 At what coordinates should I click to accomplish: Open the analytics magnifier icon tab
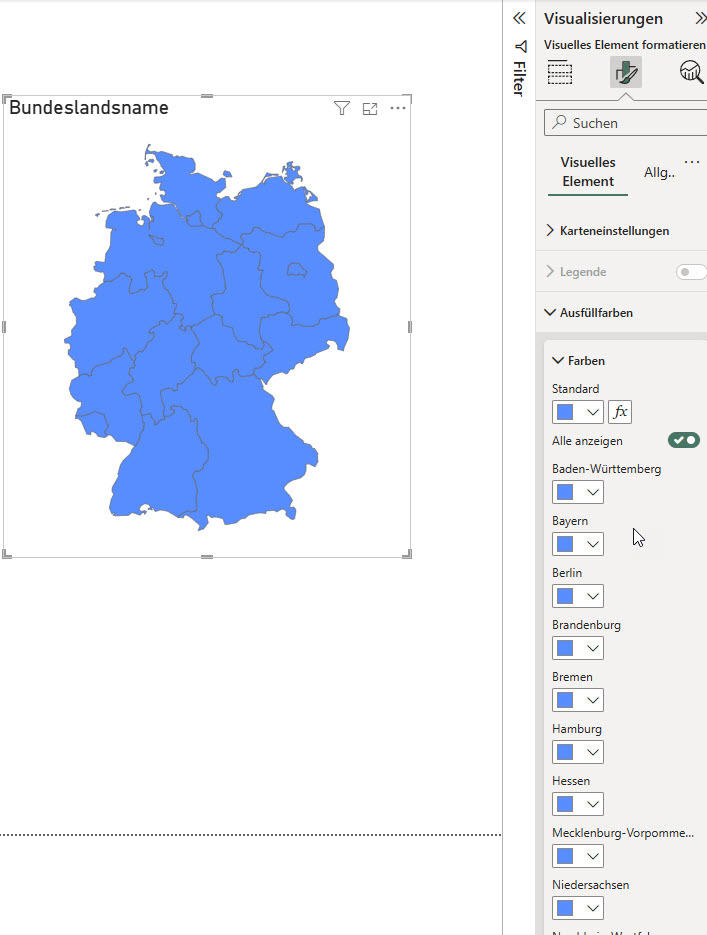tap(691, 72)
